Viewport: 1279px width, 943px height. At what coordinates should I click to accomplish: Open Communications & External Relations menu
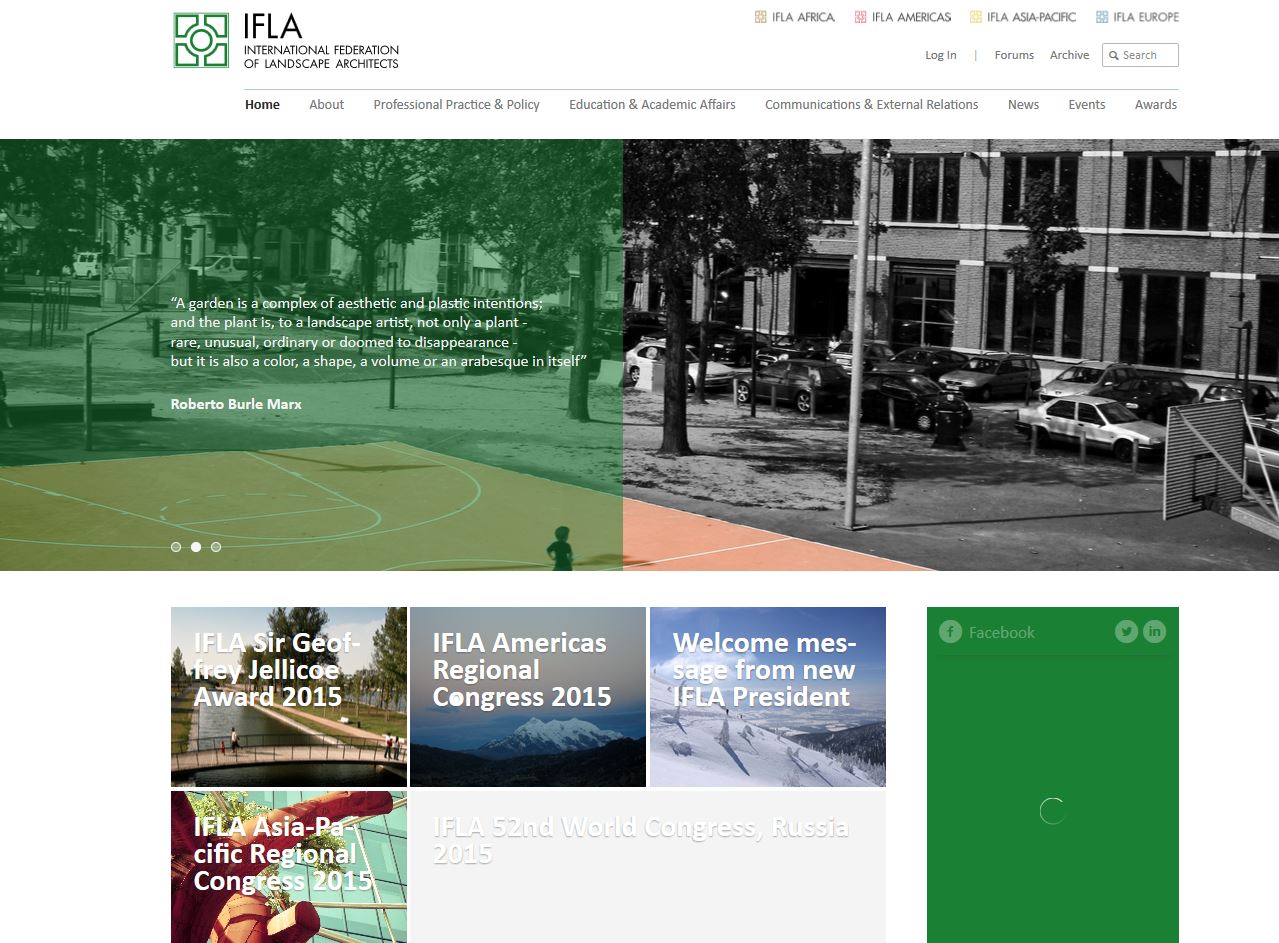coord(871,104)
